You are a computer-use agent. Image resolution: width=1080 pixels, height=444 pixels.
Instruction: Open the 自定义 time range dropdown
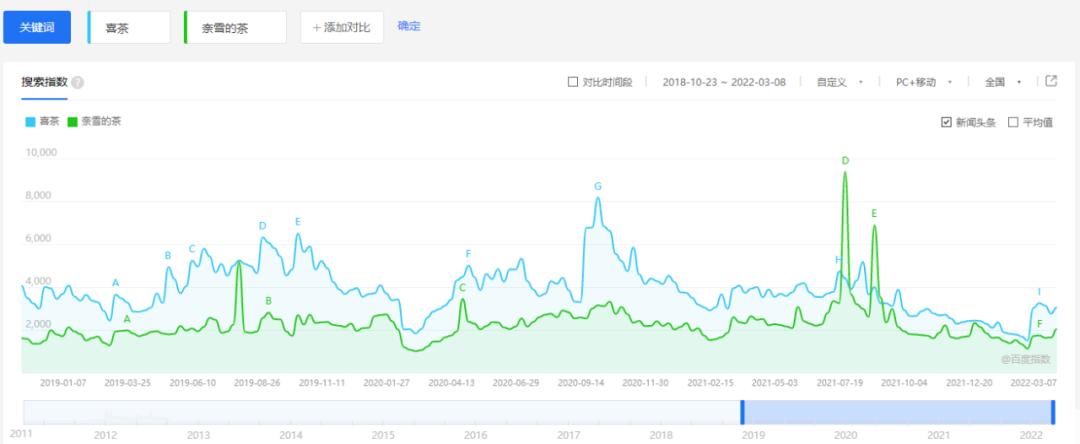click(x=838, y=82)
